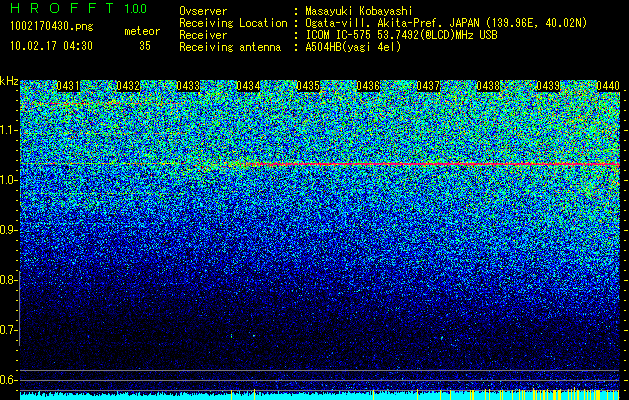Click the 0440 time marker
This screenshot has height=400, width=629.
pos(608,86)
